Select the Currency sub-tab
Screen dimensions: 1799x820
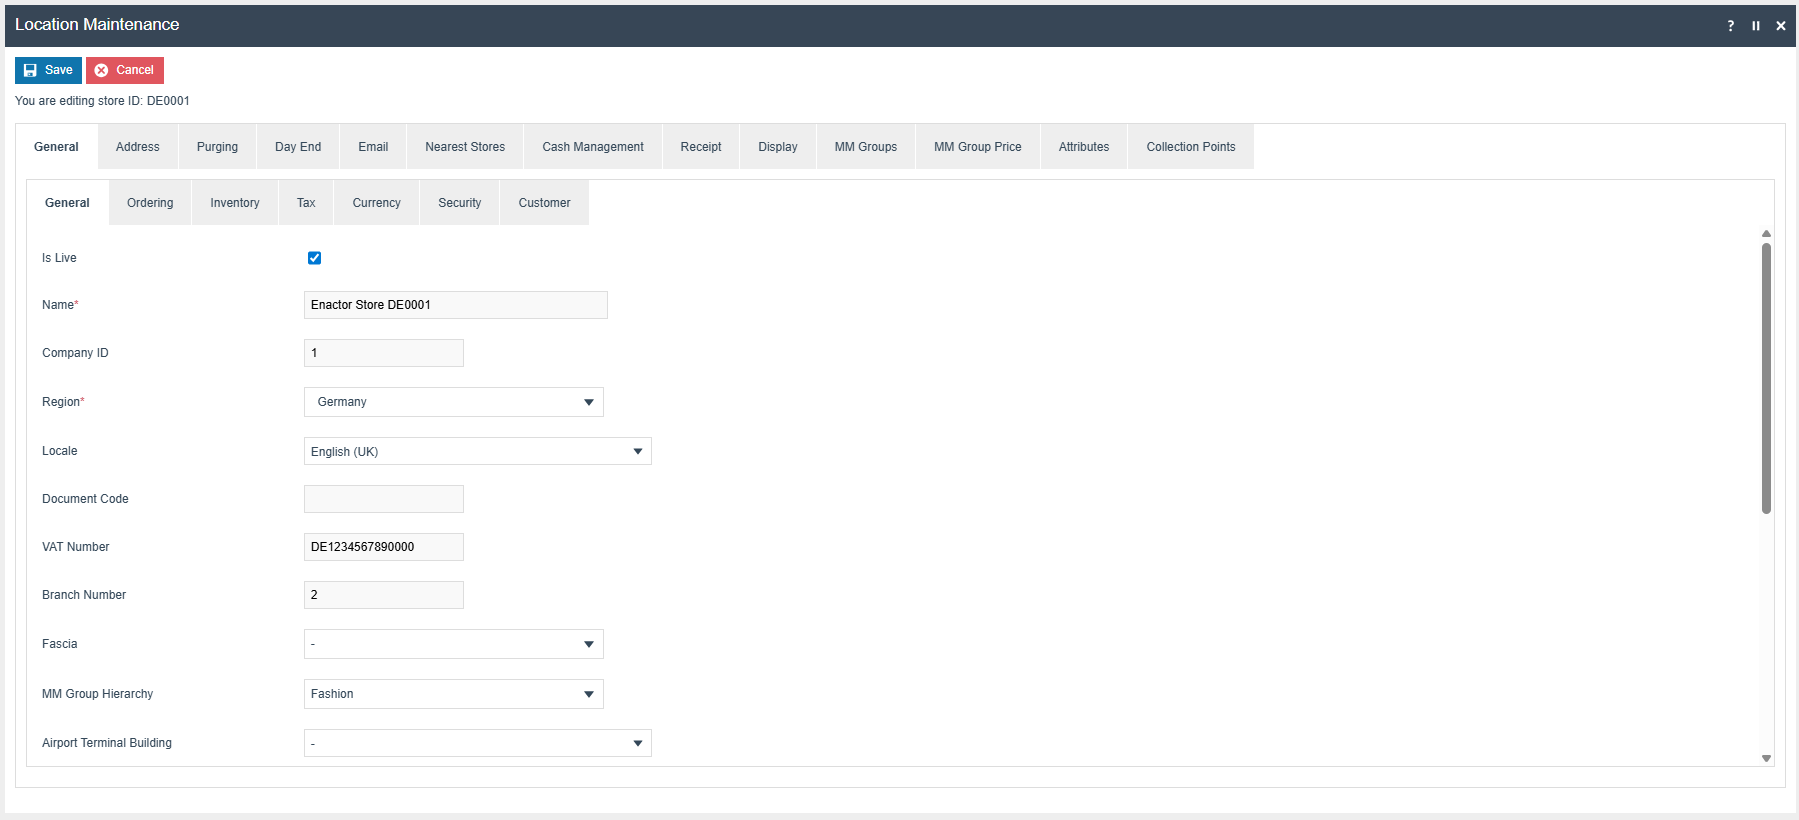(377, 203)
